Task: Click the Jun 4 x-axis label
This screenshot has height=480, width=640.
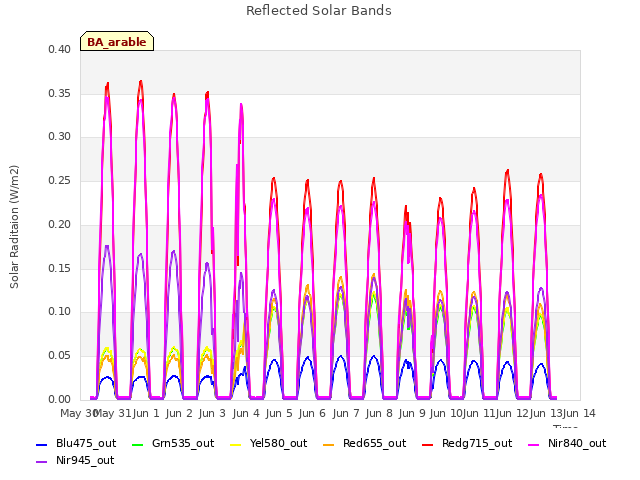Action: point(246,413)
